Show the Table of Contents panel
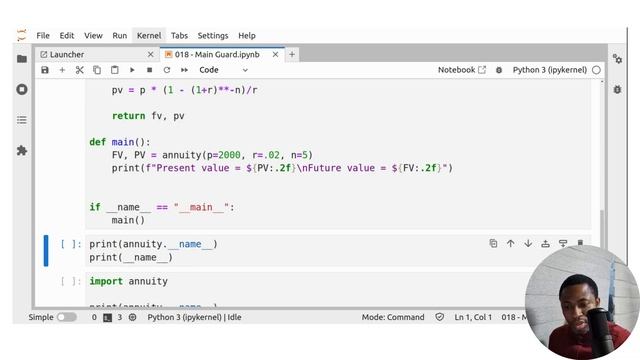Screen dimensions: 640x360 (22, 120)
